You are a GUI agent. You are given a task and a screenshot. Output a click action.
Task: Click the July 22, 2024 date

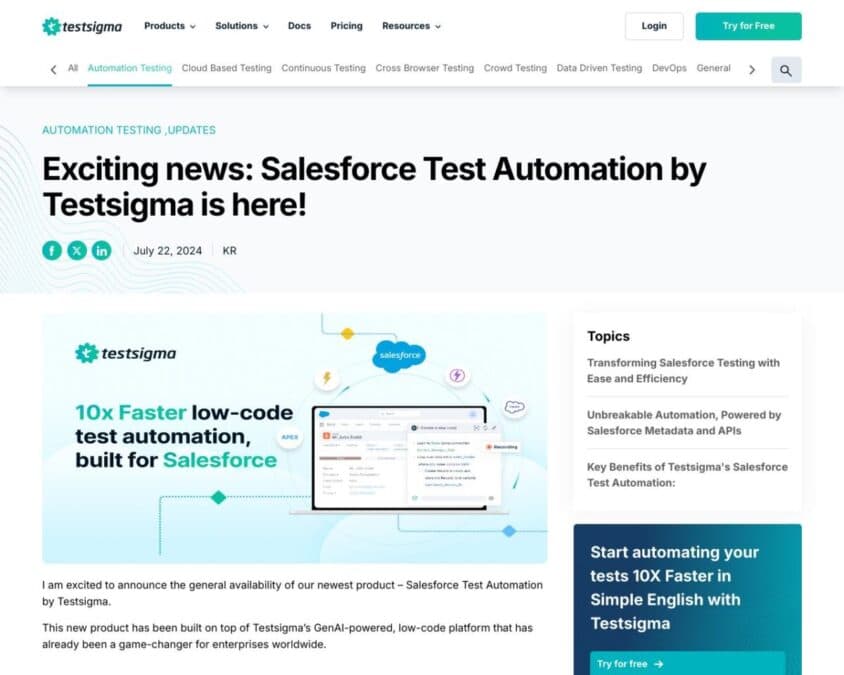[x=167, y=251]
